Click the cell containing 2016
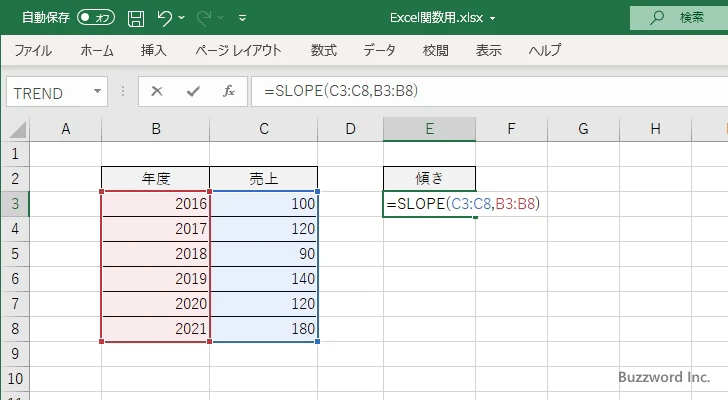728x400 pixels. tap(156, 204)
